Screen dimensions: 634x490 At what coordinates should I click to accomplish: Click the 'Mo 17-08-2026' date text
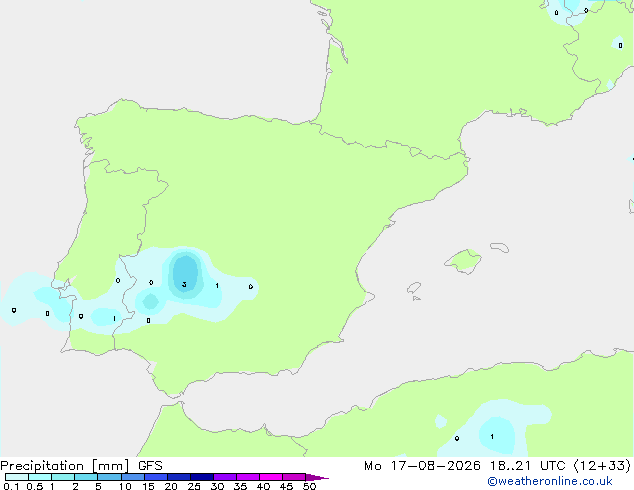pos(422,466)
